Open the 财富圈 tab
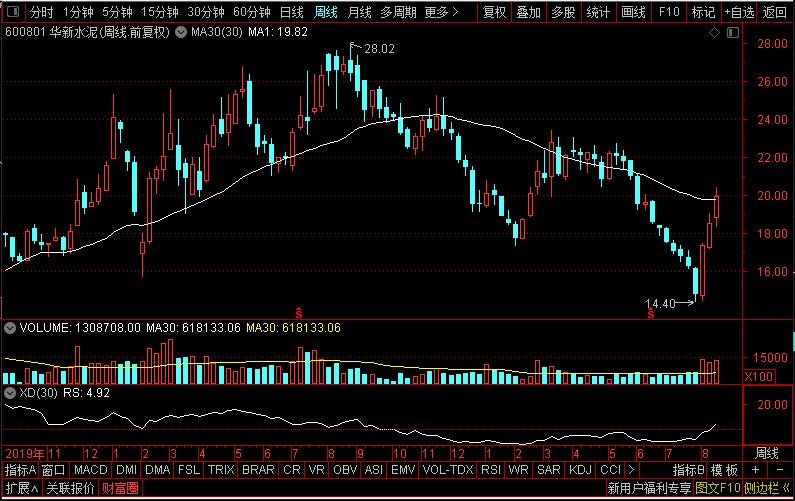Viewport: 795px width, 501px height. click(120, 488)
